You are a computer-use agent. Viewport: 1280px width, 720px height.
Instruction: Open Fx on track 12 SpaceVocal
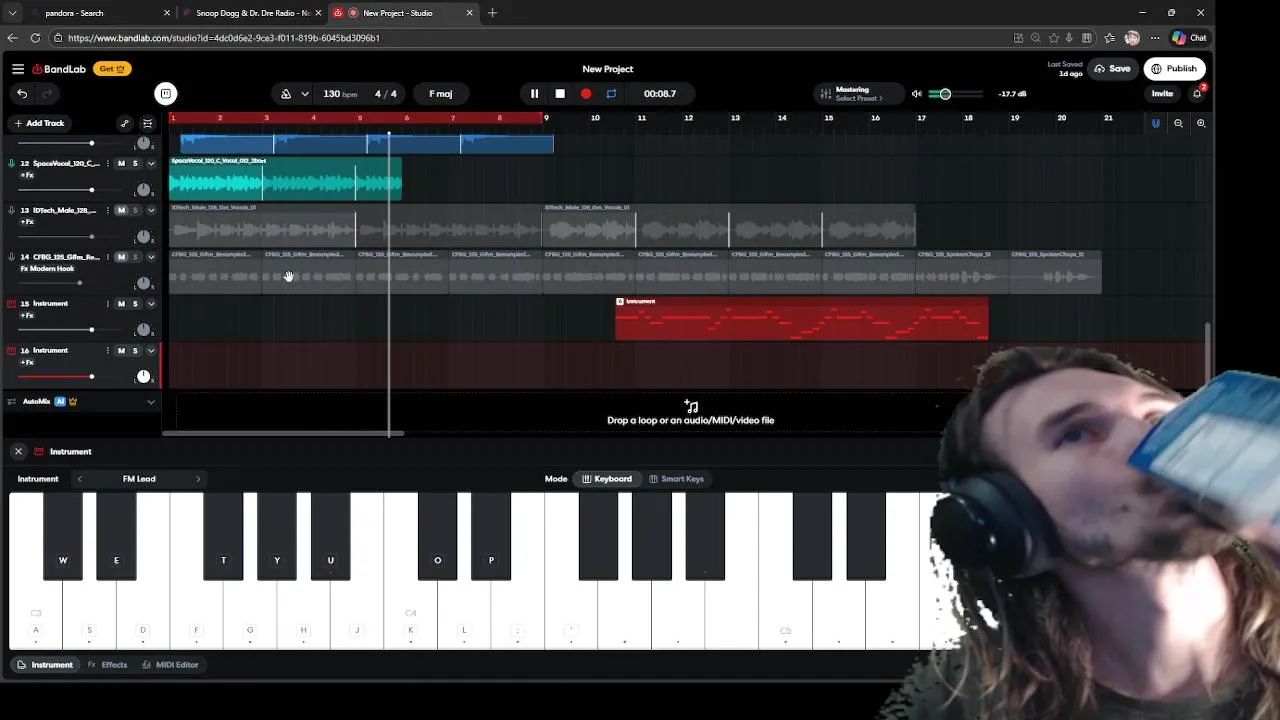[27, 175]
